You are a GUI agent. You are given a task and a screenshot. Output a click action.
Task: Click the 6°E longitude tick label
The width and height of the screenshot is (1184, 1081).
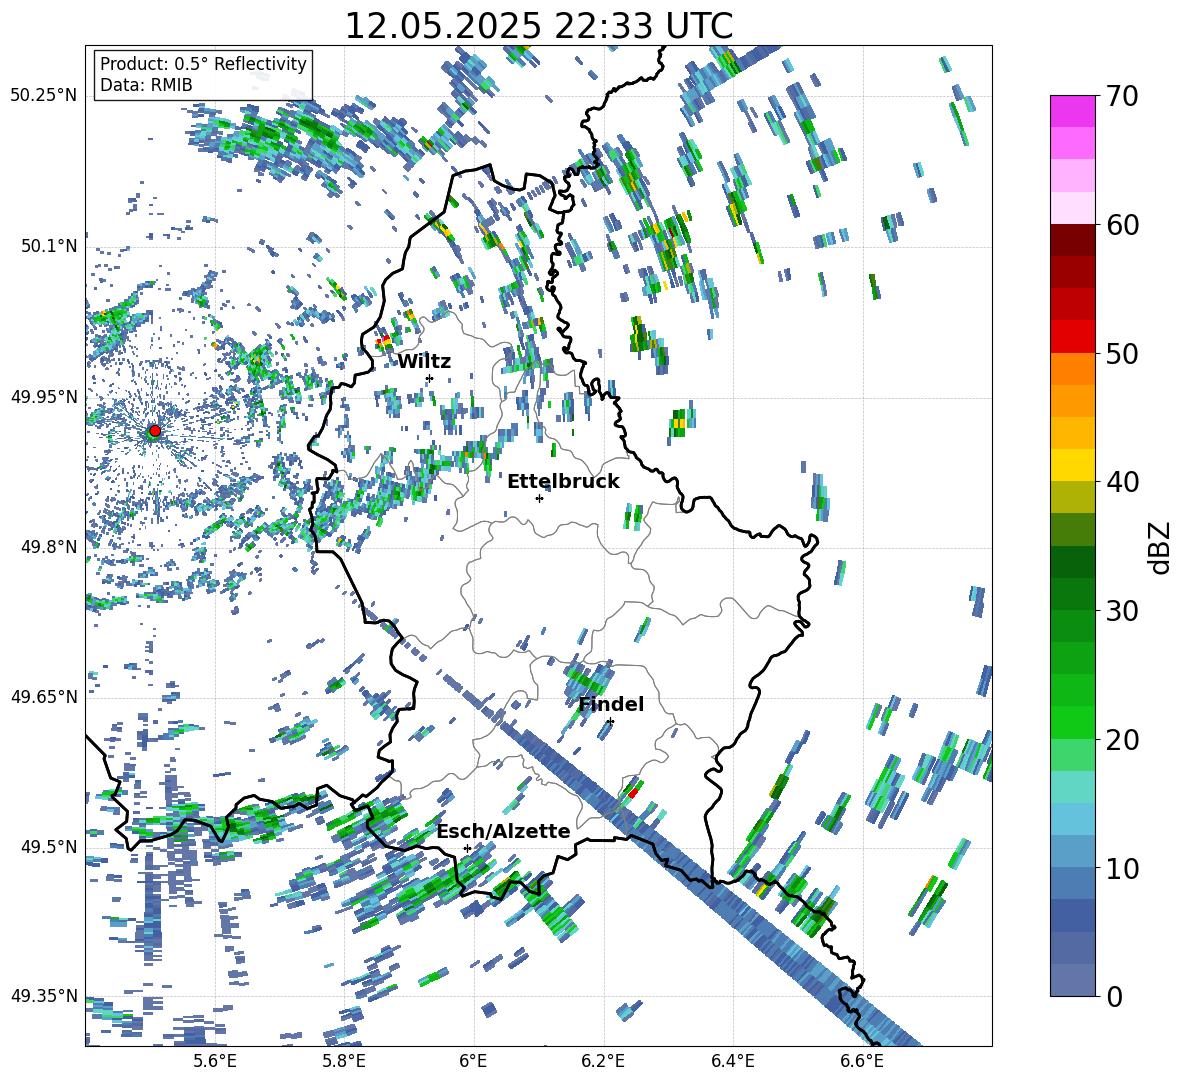pos(473,1061)
